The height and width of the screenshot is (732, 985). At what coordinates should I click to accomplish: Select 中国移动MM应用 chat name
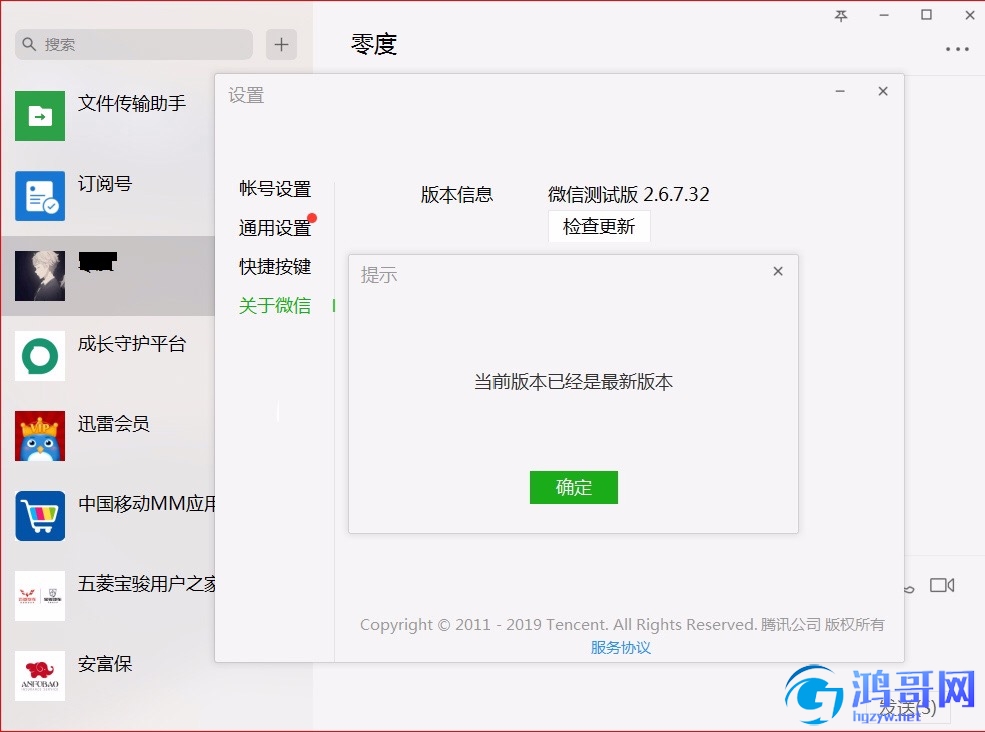click(x=147, y=503)
